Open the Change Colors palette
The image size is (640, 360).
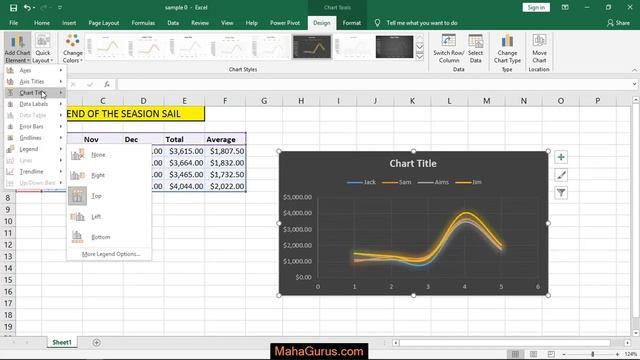(73, 48)
